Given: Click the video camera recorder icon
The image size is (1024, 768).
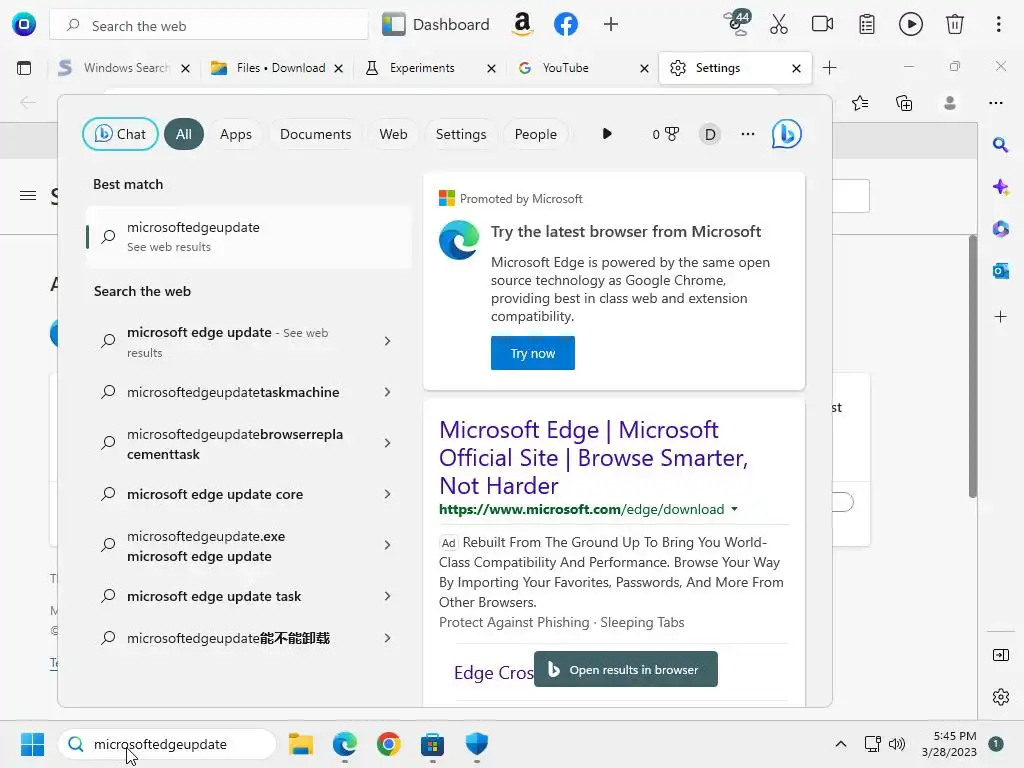Looking at the screenshot, I should click(x=822, y=24).
